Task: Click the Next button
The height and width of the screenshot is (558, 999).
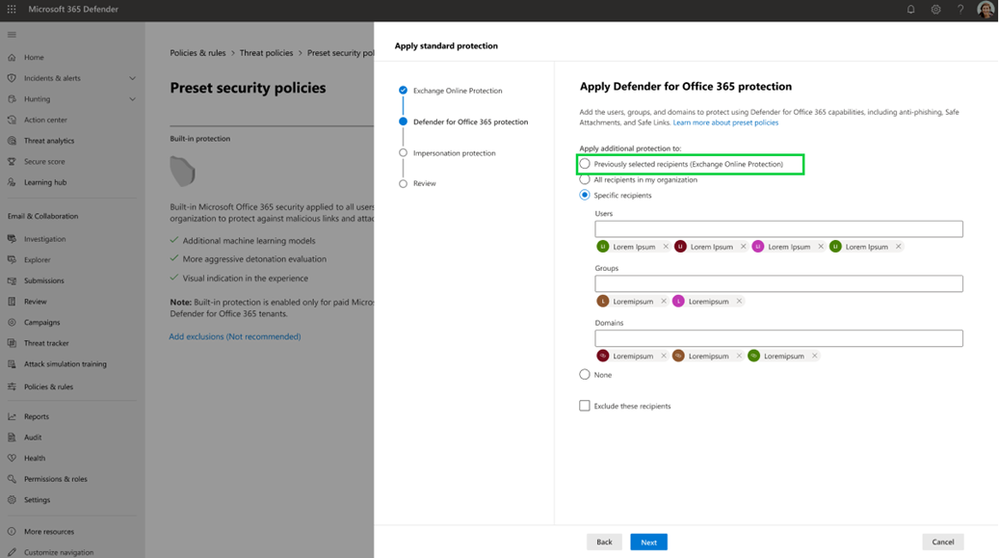Action: tap(649, 542)
